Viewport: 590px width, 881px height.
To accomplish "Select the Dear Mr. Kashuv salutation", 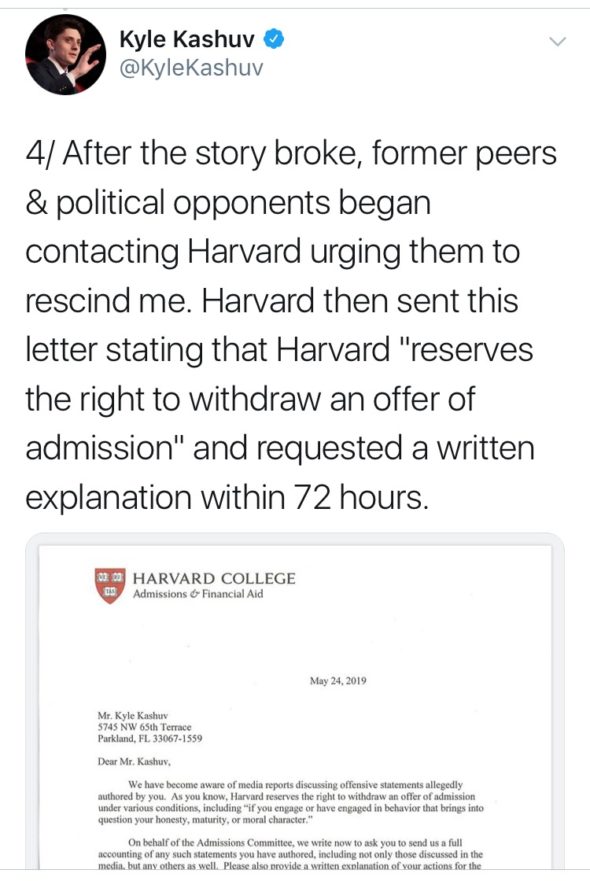I will (x=134, y=762).
